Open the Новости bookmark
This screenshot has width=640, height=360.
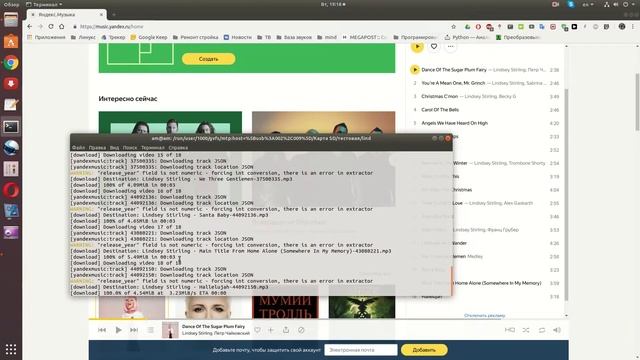[238, 37]
